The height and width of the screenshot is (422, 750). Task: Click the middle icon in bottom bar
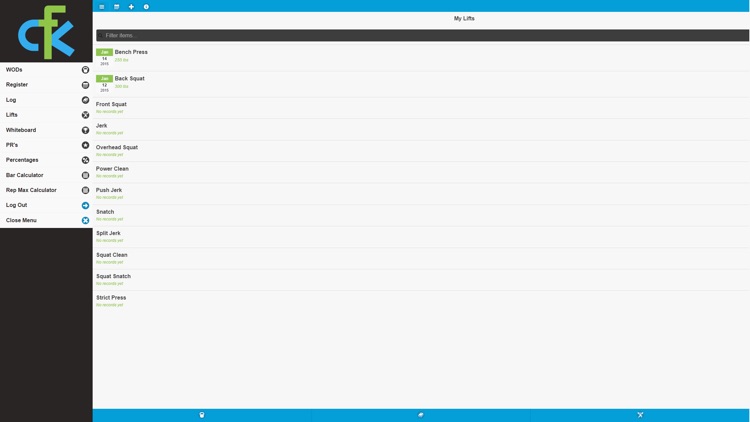[420, 415]
